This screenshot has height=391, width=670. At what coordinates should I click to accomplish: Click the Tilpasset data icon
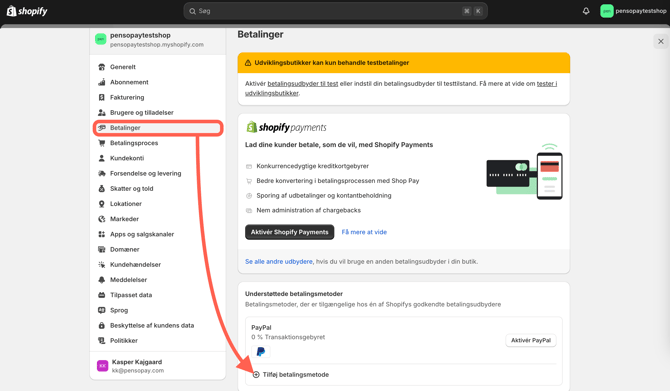[x=102, y=295]
